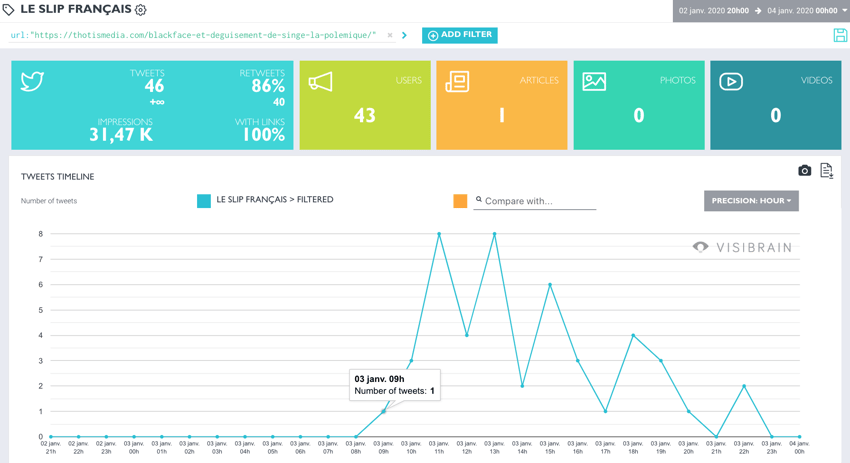Click the picture icon in Photos card
This screenshot has height=463, width=850.
594,81
